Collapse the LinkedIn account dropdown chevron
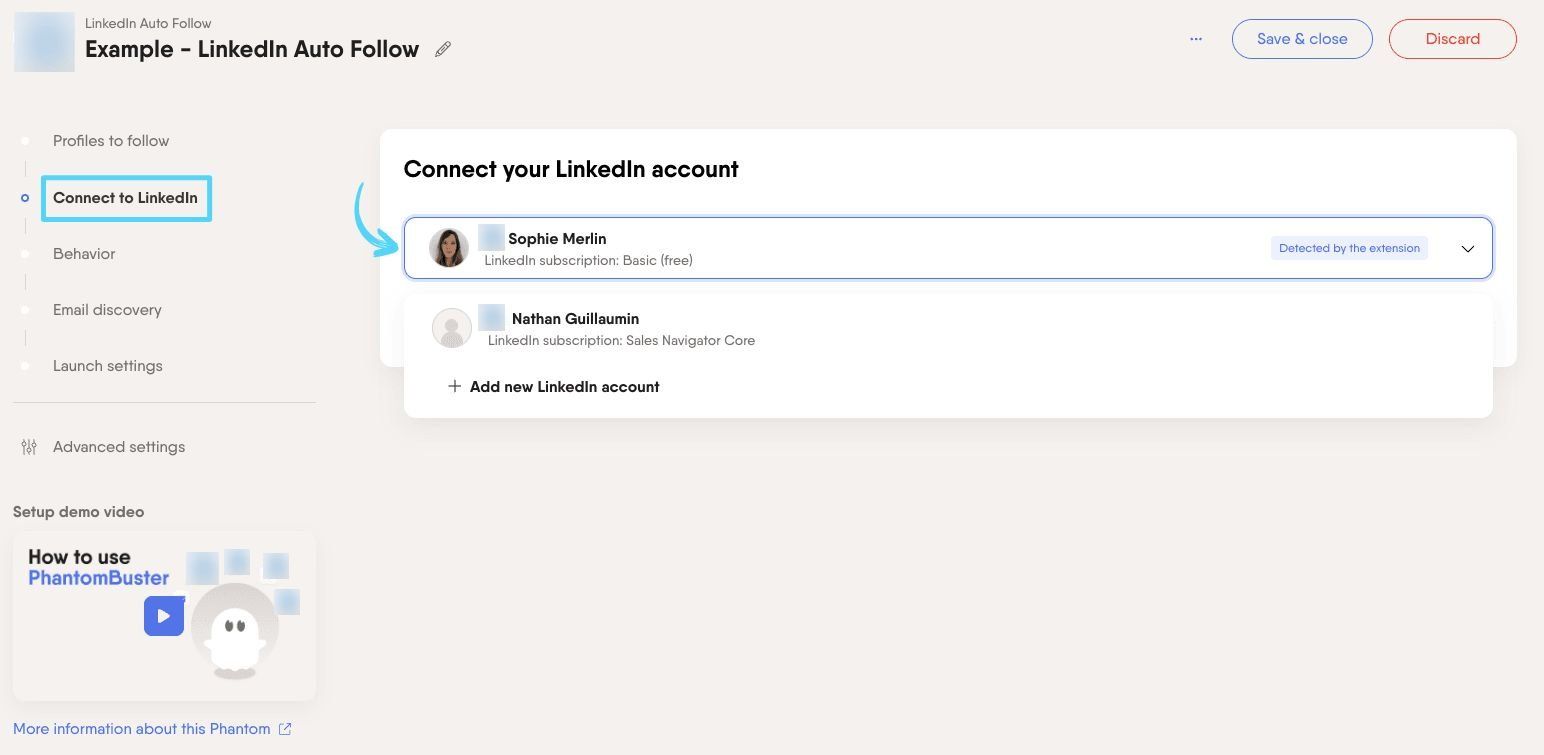1544x755 pixels. pos(1467,249)
